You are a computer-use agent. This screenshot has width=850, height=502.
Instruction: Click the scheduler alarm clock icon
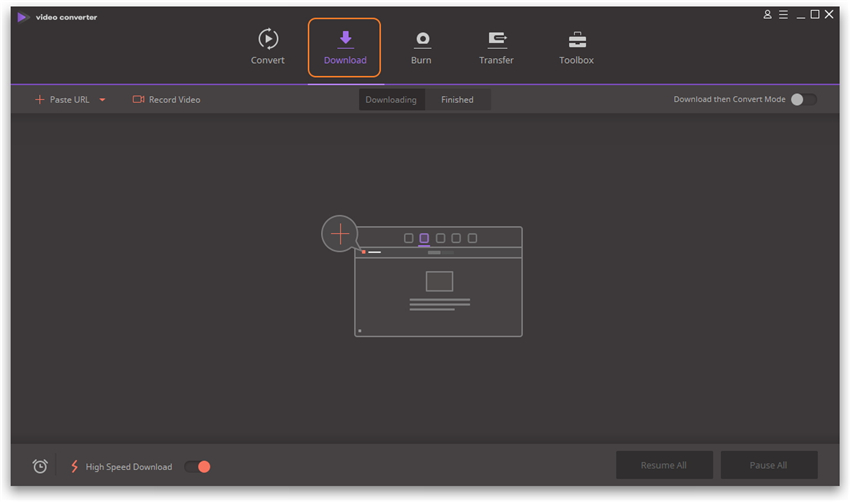pos(40,466)
